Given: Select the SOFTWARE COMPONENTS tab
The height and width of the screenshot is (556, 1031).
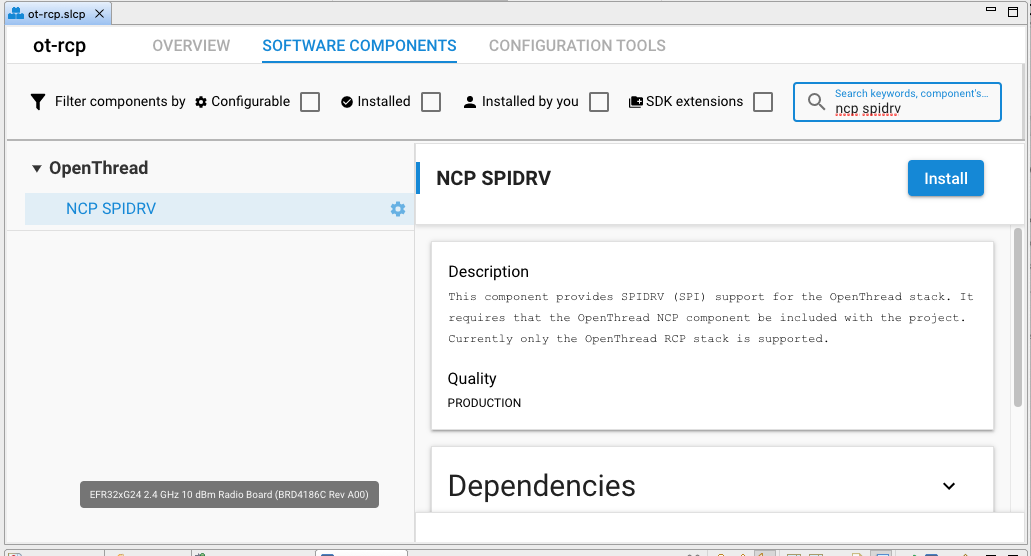Looking at the screenshot, I should point(359,45).
